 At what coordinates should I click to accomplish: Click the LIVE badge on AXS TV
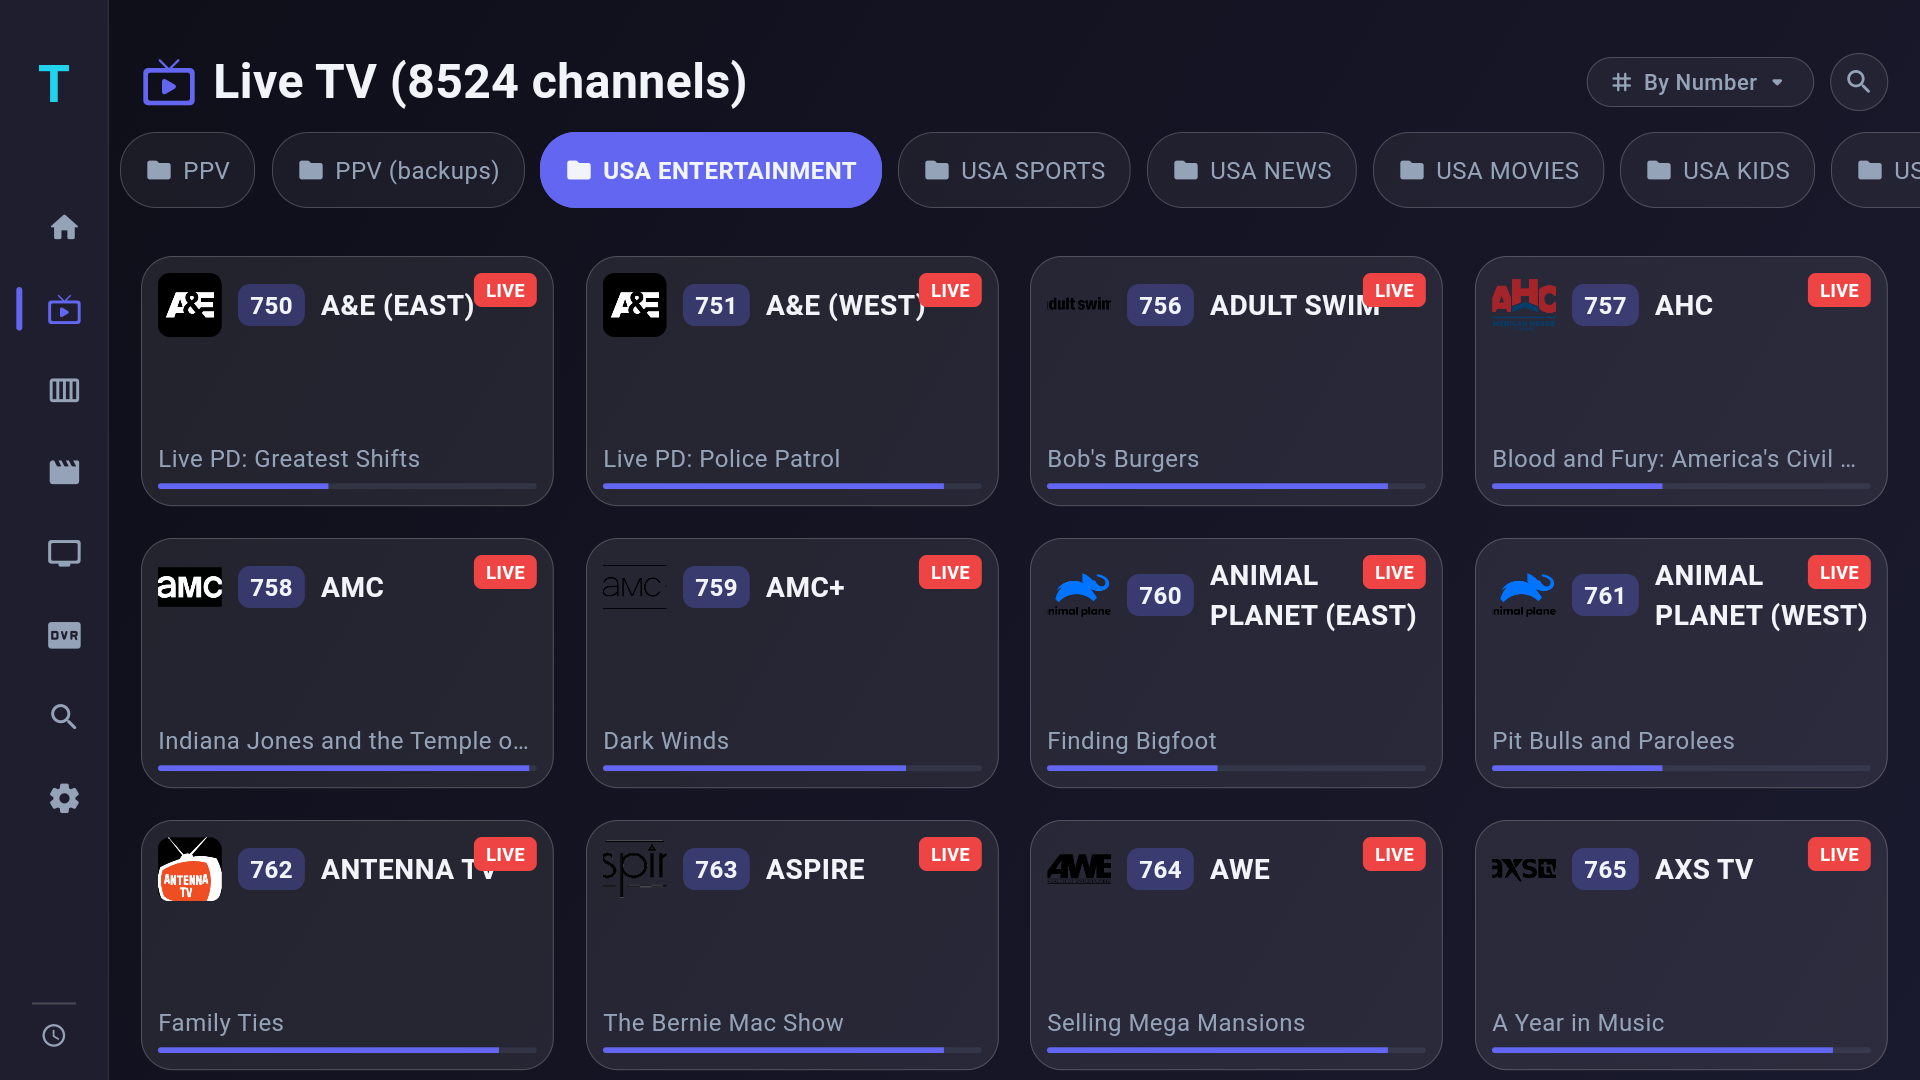click(1839, 854)
